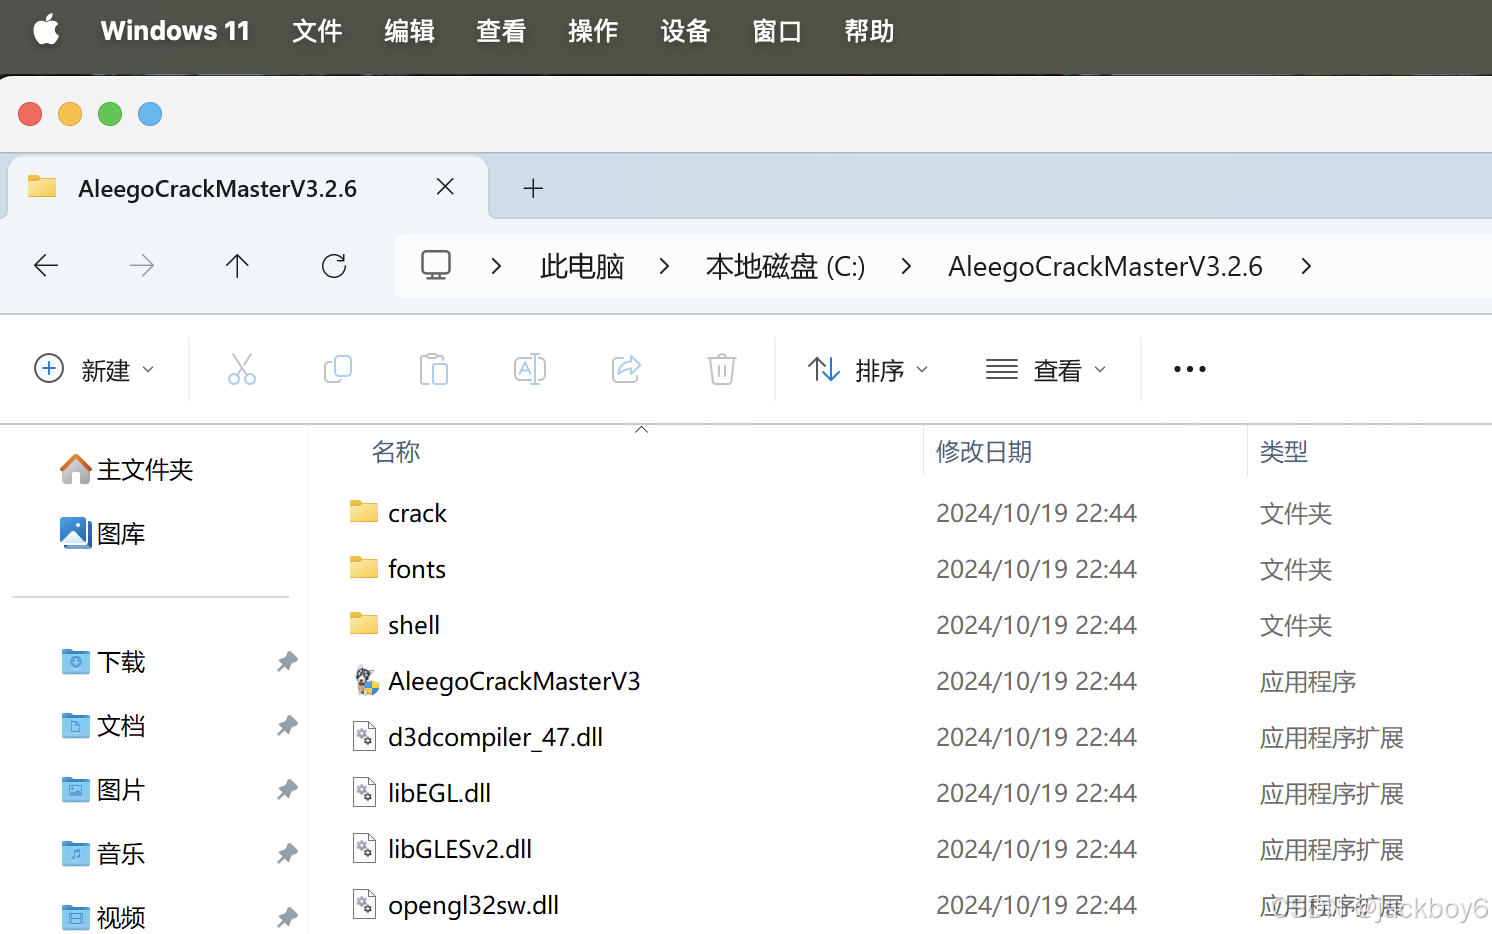Open the Windows 11 app menu
1492x934 pixels.
point(175,31)
